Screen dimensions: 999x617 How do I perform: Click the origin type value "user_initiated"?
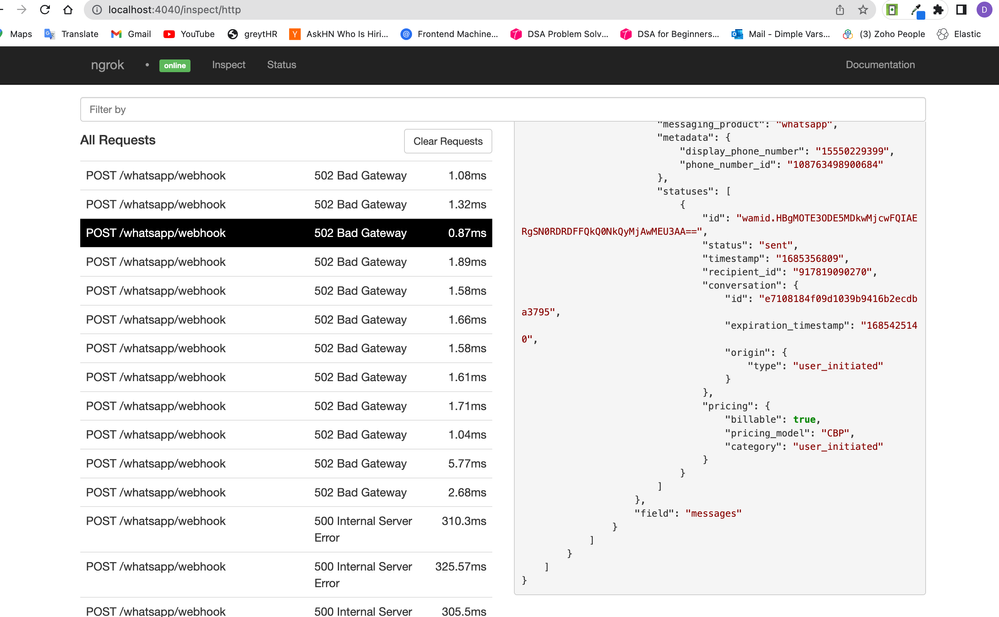pyautogui.click(x=838, y=367)
